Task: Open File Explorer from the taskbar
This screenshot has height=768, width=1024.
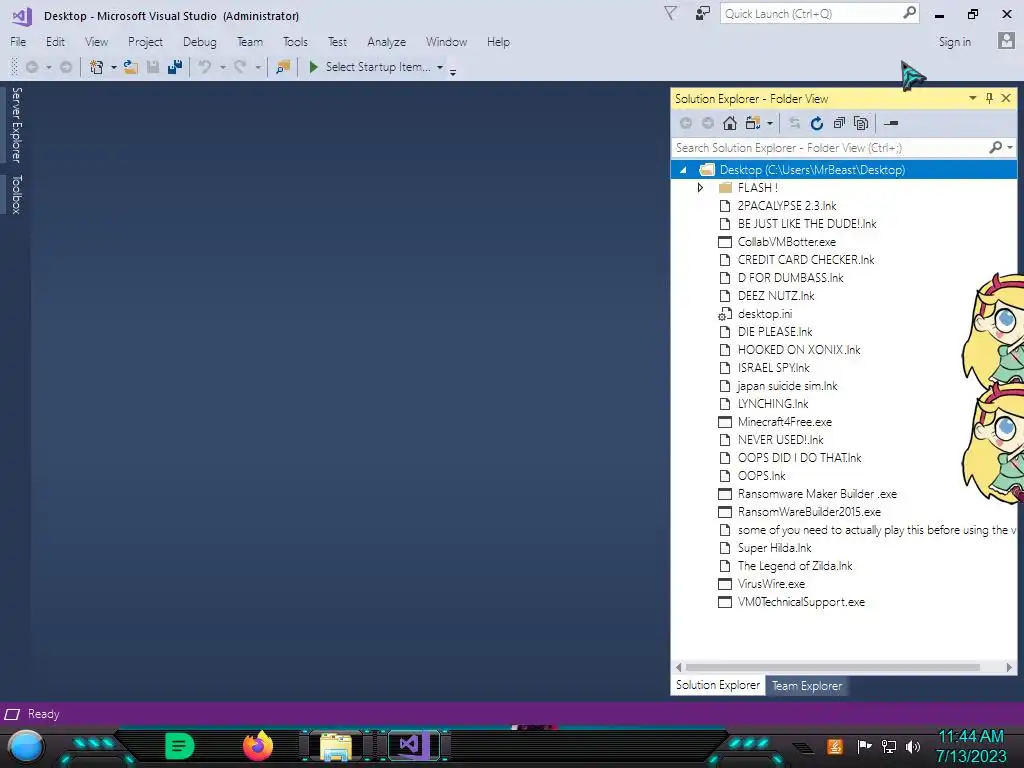Action: tap(335, 746)
